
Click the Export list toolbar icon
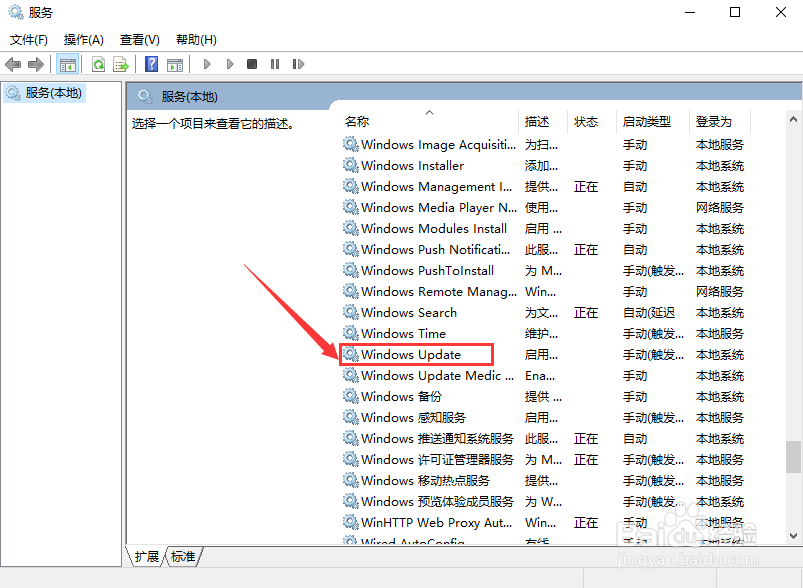(x=121, y=65)
